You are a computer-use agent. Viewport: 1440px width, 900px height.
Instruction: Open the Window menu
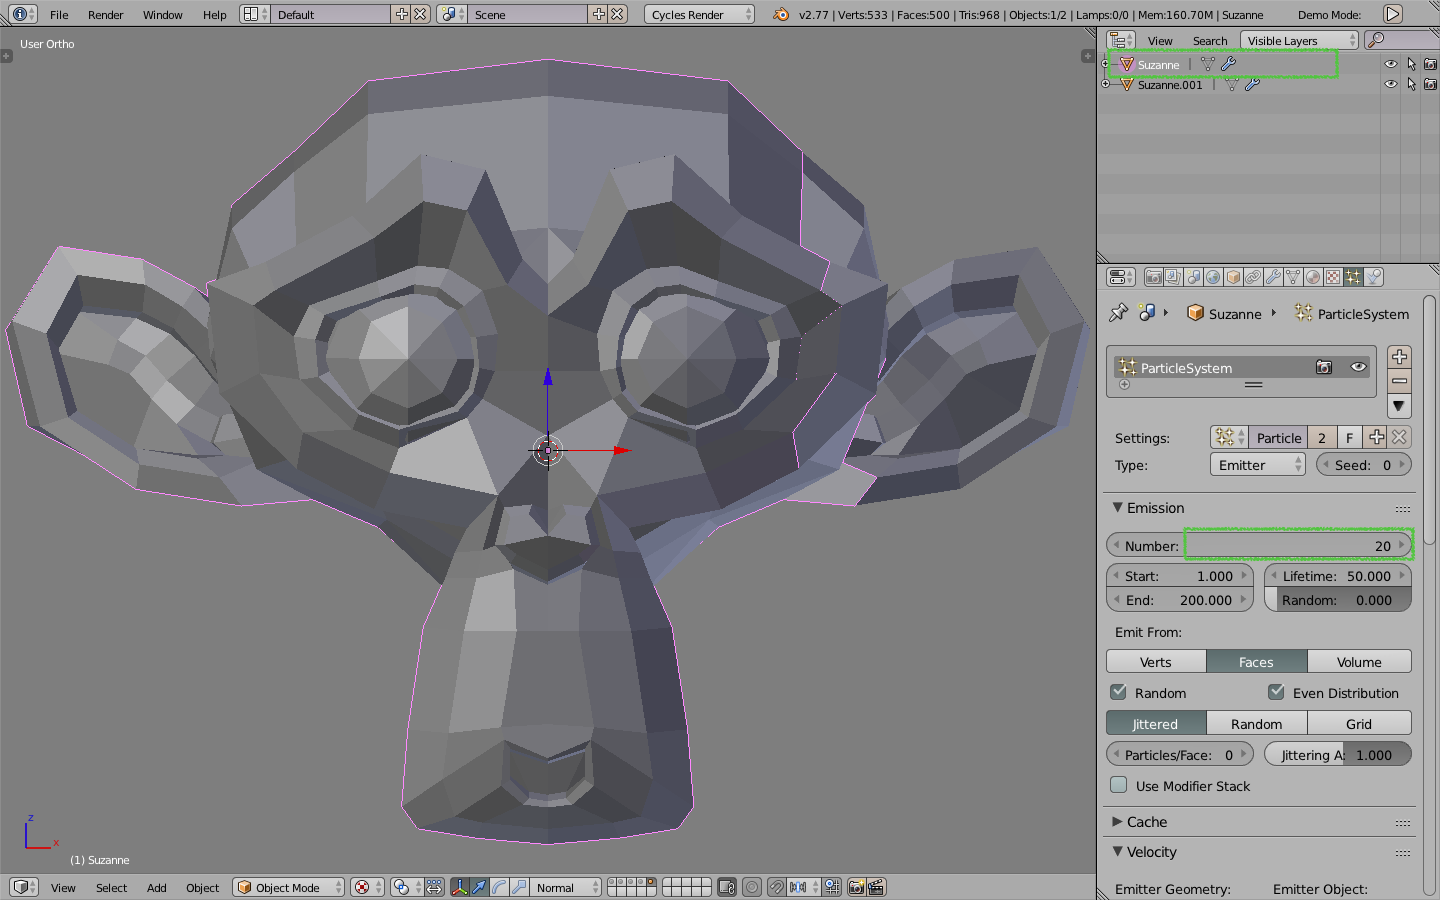tap(162, 15)
